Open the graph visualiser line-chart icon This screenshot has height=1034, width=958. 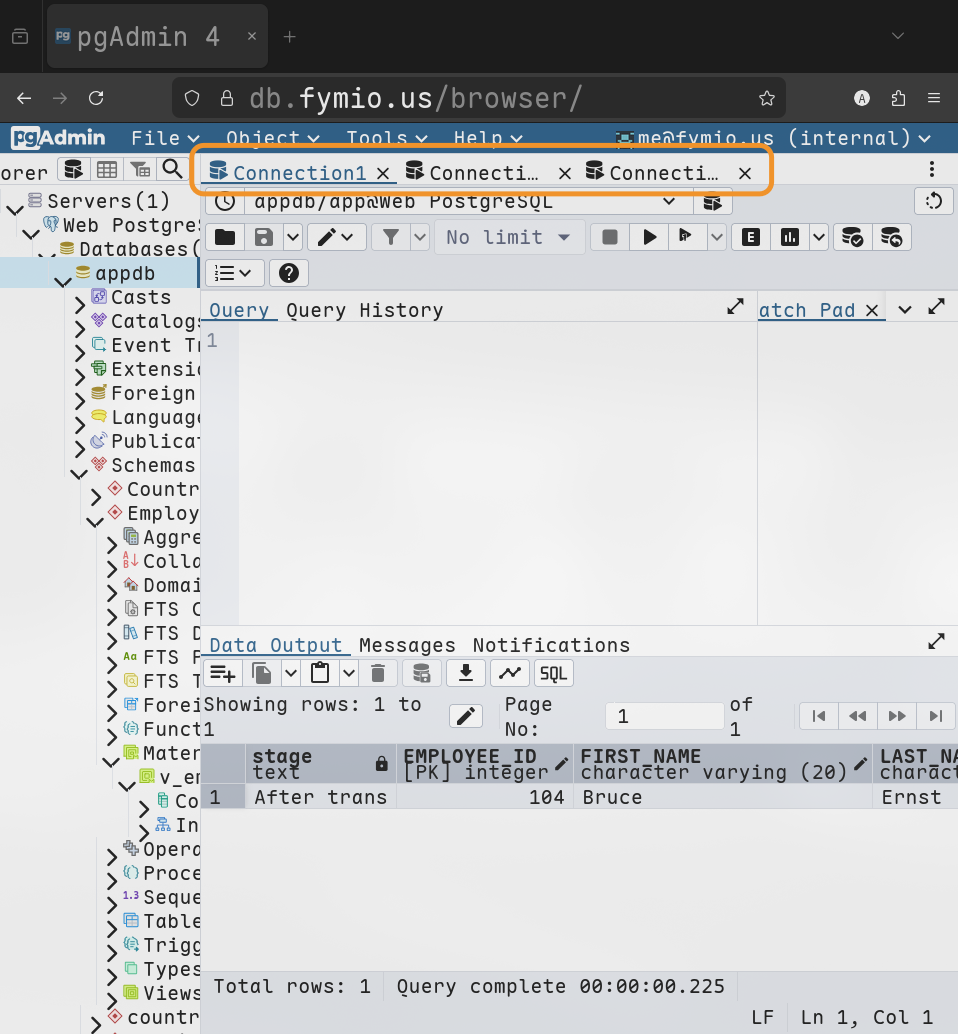[510, 673]
